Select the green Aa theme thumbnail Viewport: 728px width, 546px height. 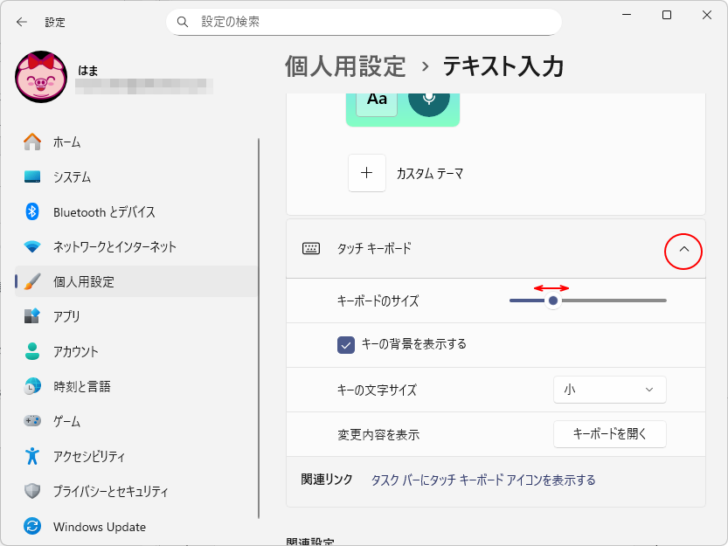click(403, 109)
